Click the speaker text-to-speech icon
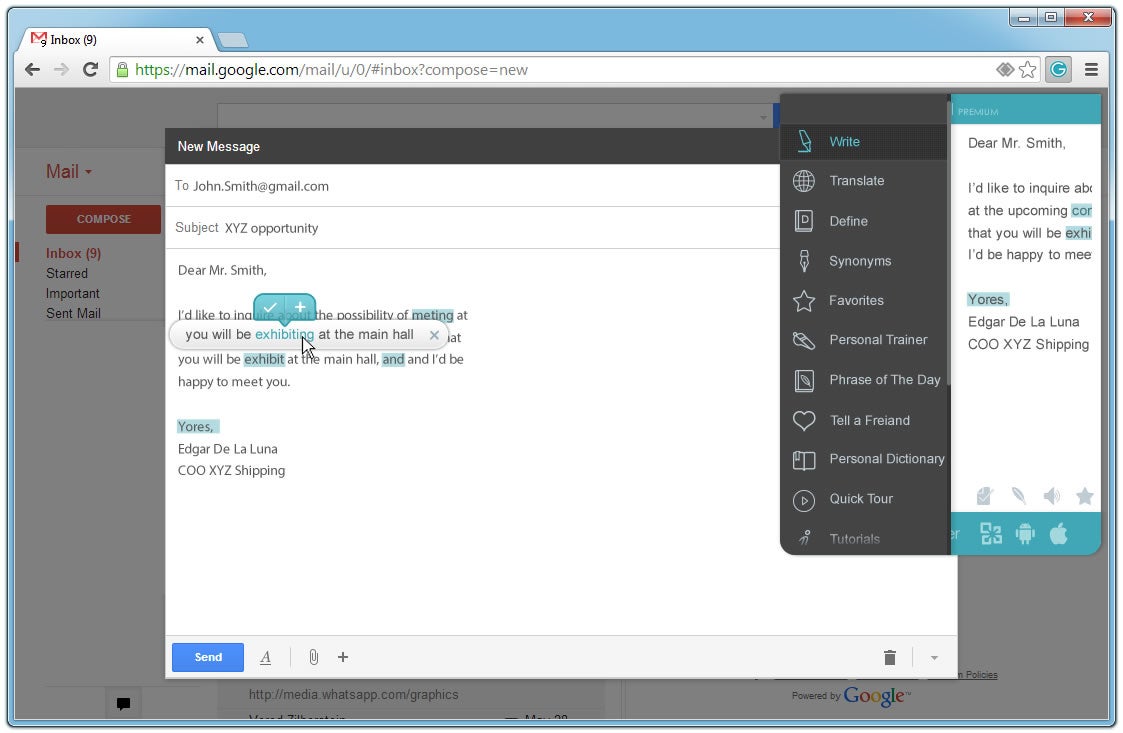 (x=1051, y=496)
